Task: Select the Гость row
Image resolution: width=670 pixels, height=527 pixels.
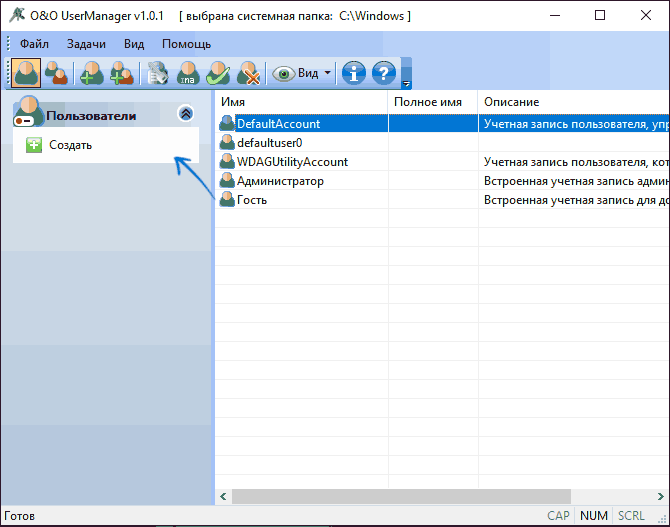Action: (442, 200)
